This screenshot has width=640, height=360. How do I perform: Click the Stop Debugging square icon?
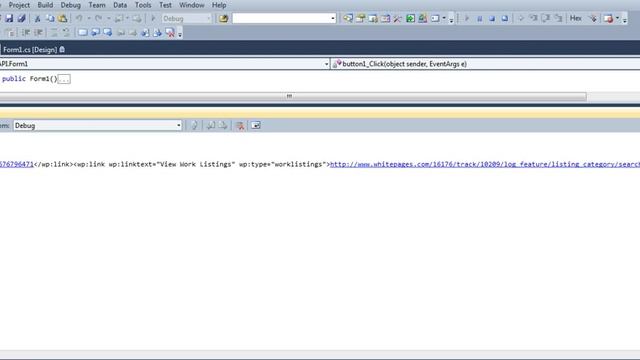point(492,18)
